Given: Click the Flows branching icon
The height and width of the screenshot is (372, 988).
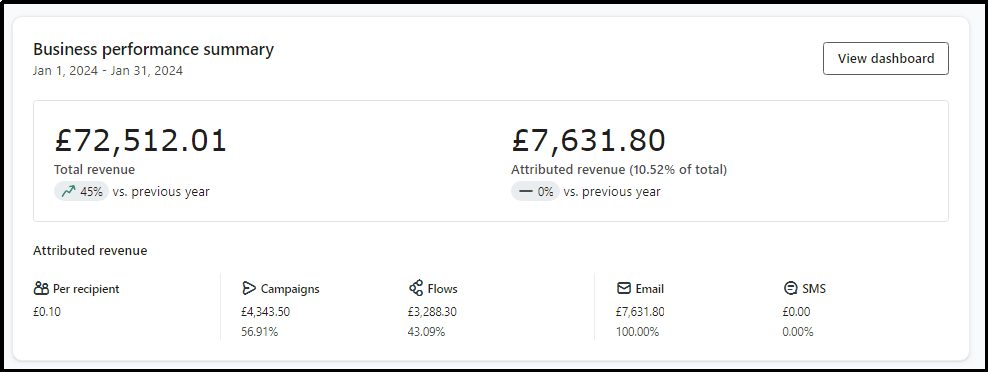Looking at the screenshot, I should 416,288.
